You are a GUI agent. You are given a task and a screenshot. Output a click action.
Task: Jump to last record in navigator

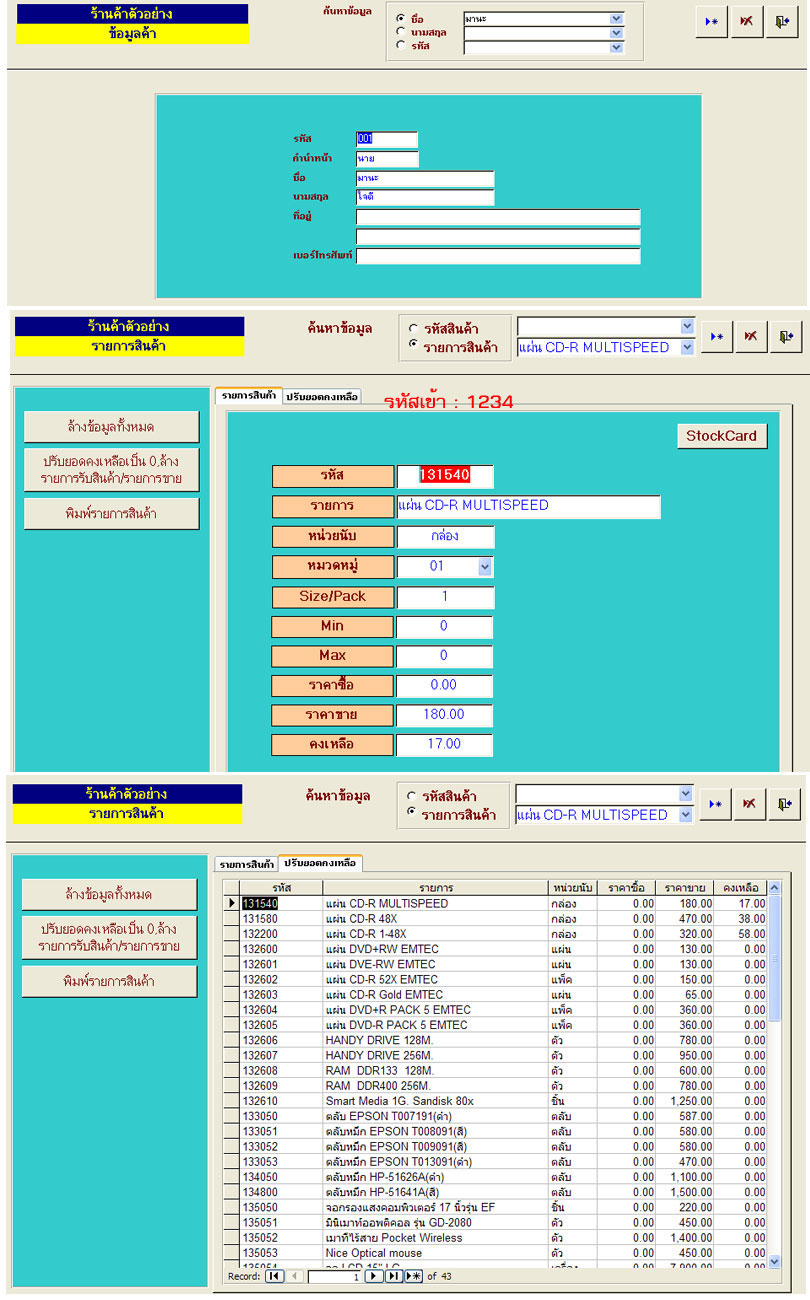[393, 1277]
